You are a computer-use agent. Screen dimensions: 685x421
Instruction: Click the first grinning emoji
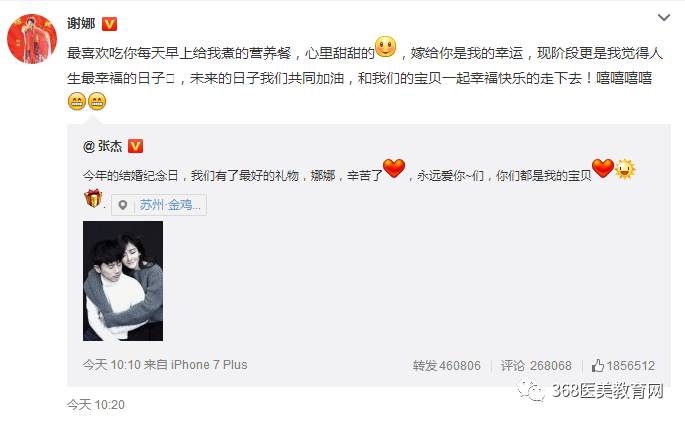click(77, 101)
